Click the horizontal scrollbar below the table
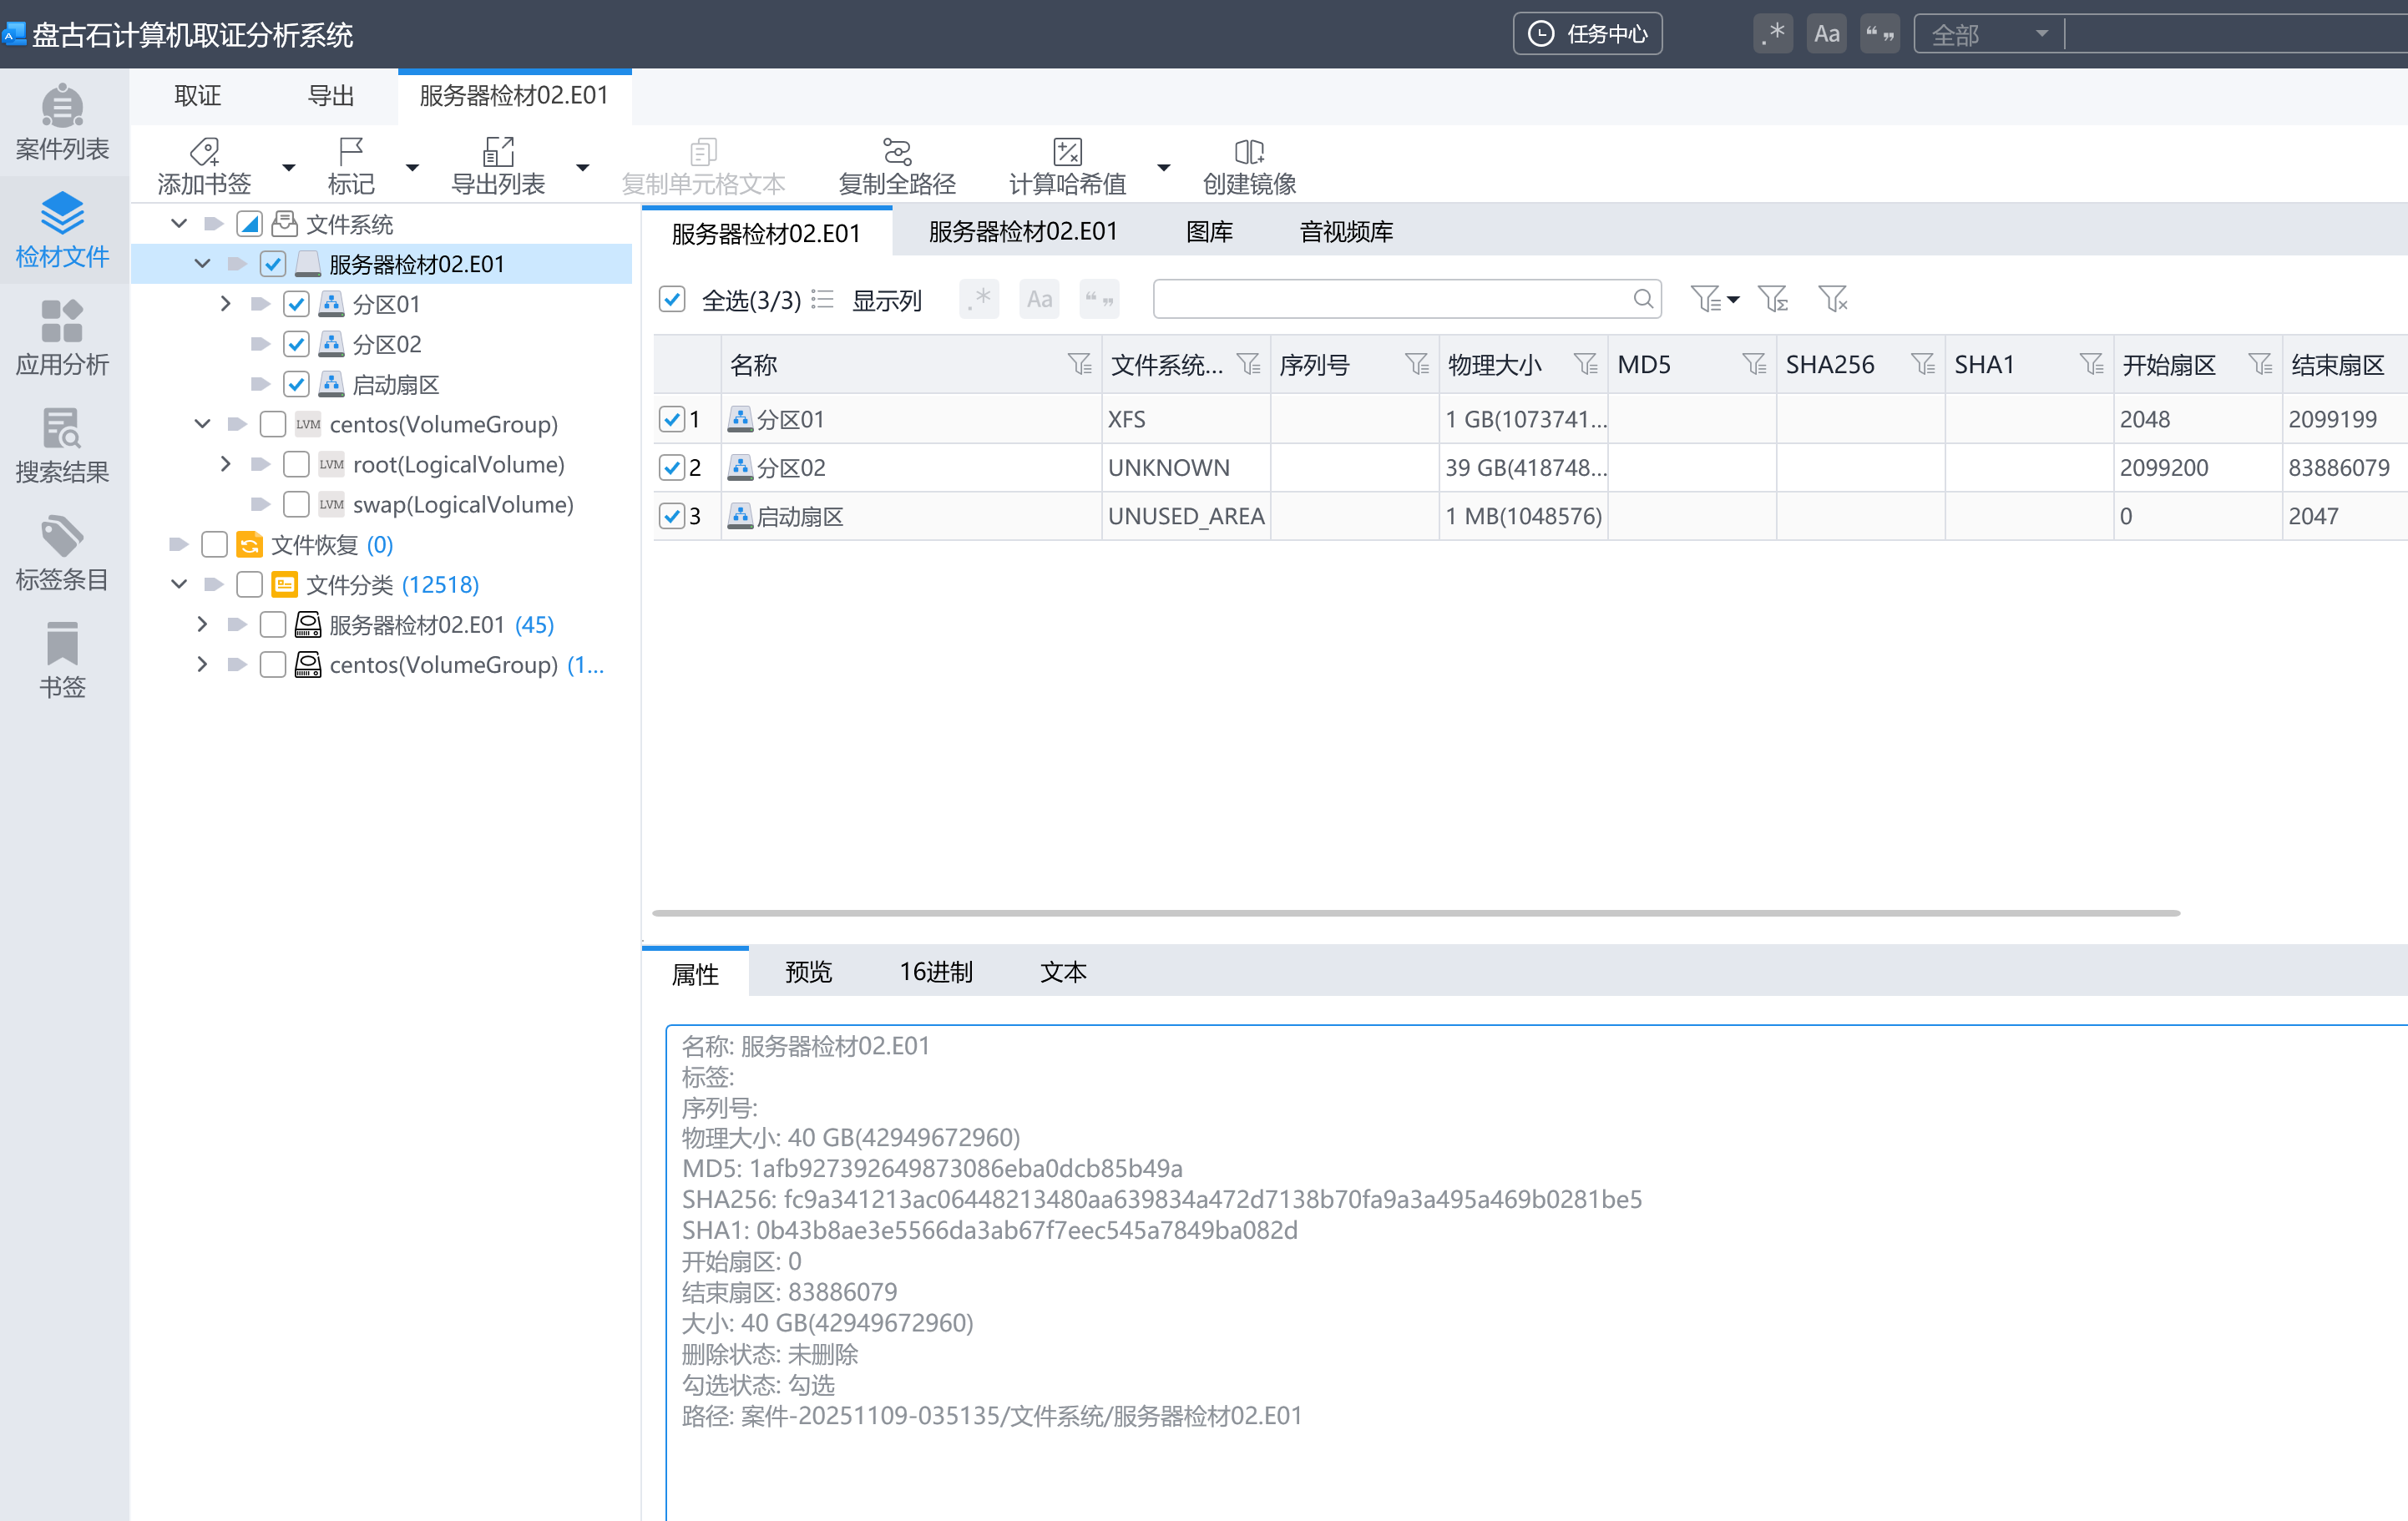 pos(1415,913)
